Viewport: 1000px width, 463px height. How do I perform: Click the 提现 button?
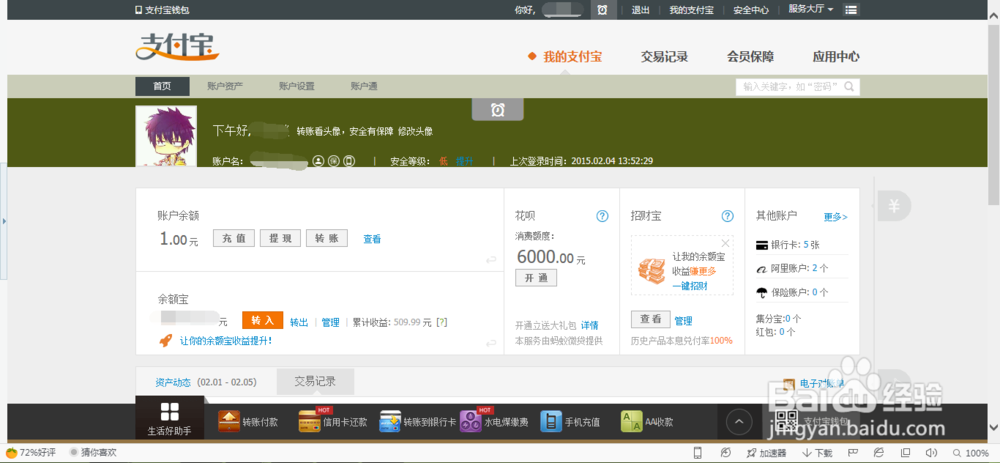click(x=280, y=239)
